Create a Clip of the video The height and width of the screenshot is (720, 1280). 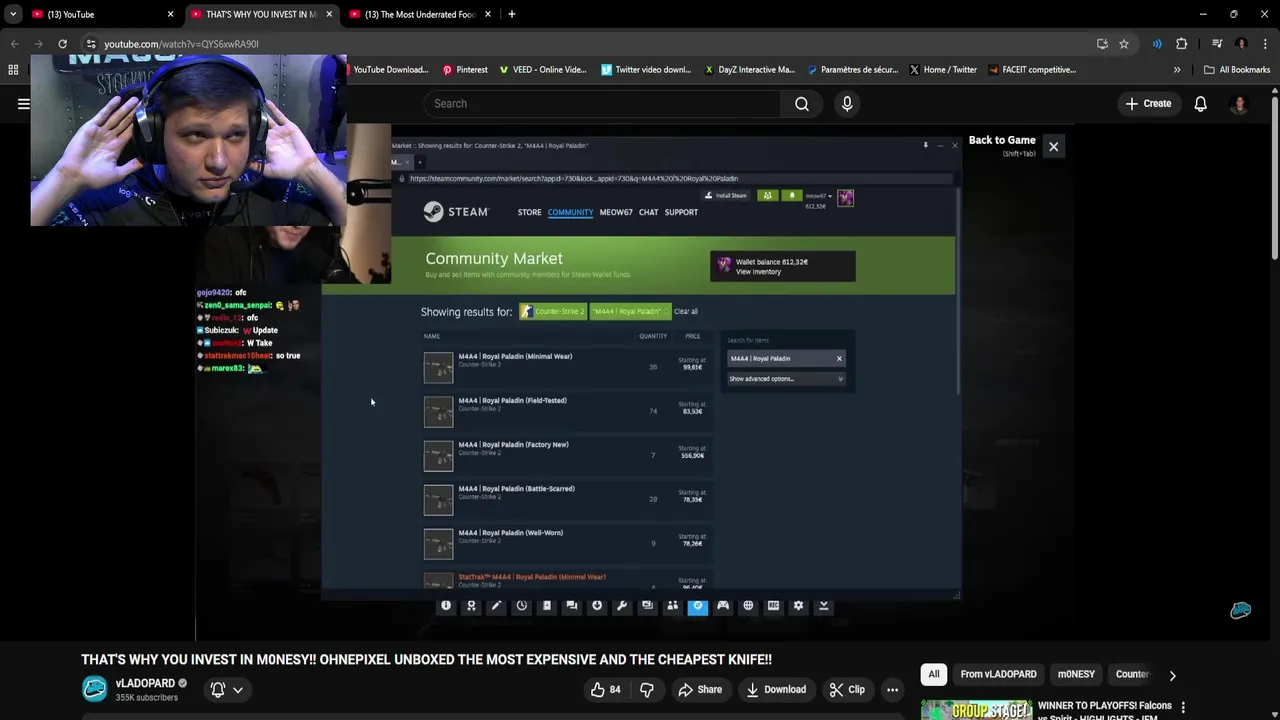(x=847, y=690)
